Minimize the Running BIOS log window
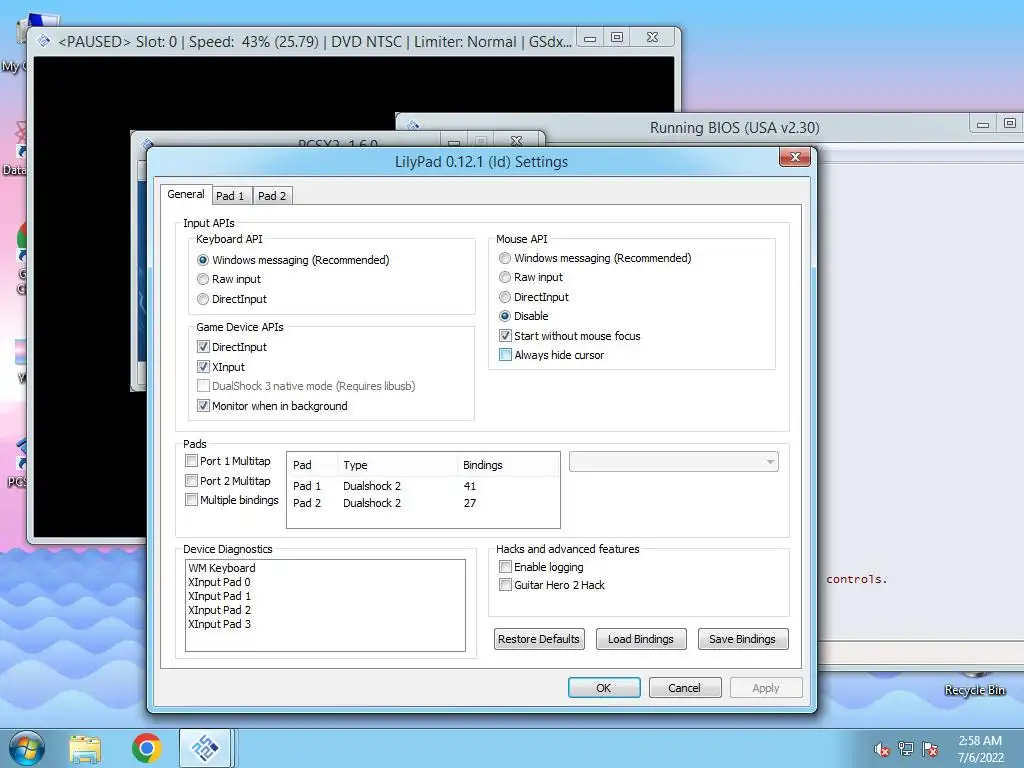Image resolution: width=1024 pixels, height=768 pixels. (x=983, y=123)
